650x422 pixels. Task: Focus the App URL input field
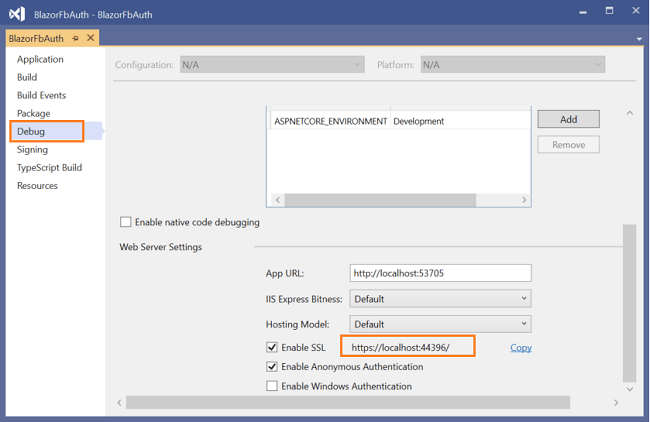click(x=440, y=273)
